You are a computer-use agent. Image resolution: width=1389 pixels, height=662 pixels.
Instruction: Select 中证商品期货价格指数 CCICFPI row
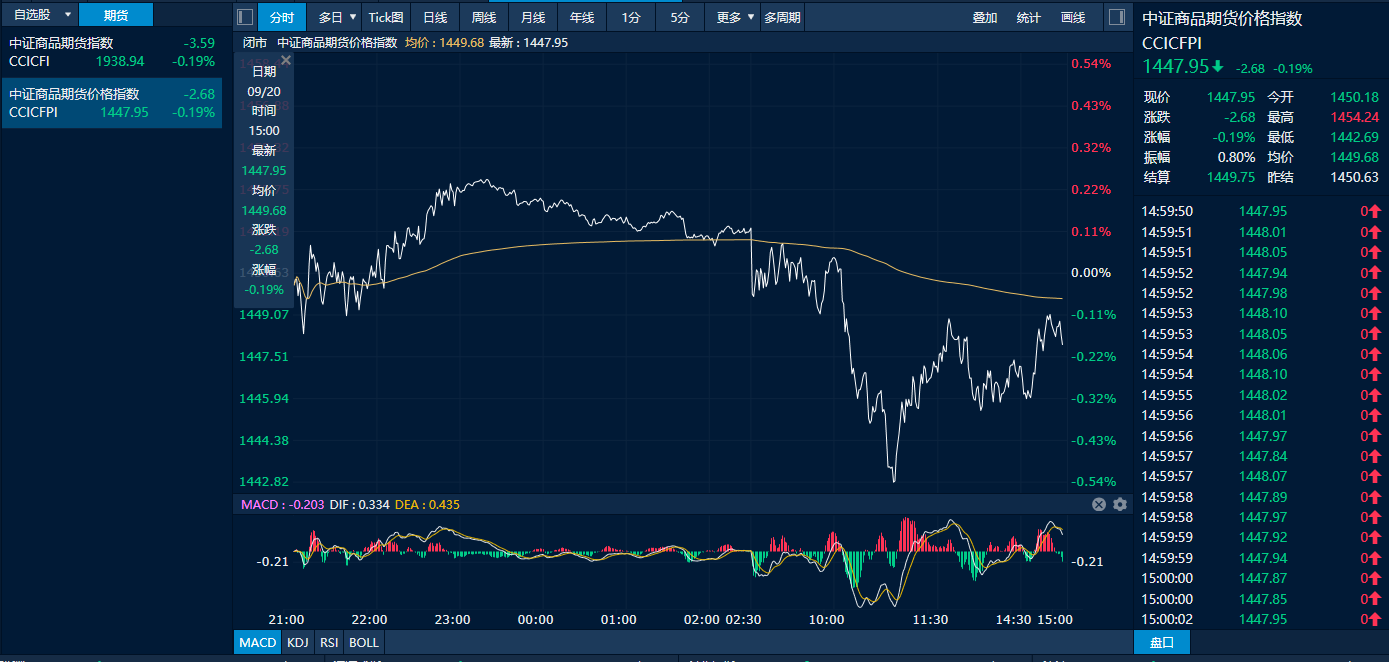[111, 103]
